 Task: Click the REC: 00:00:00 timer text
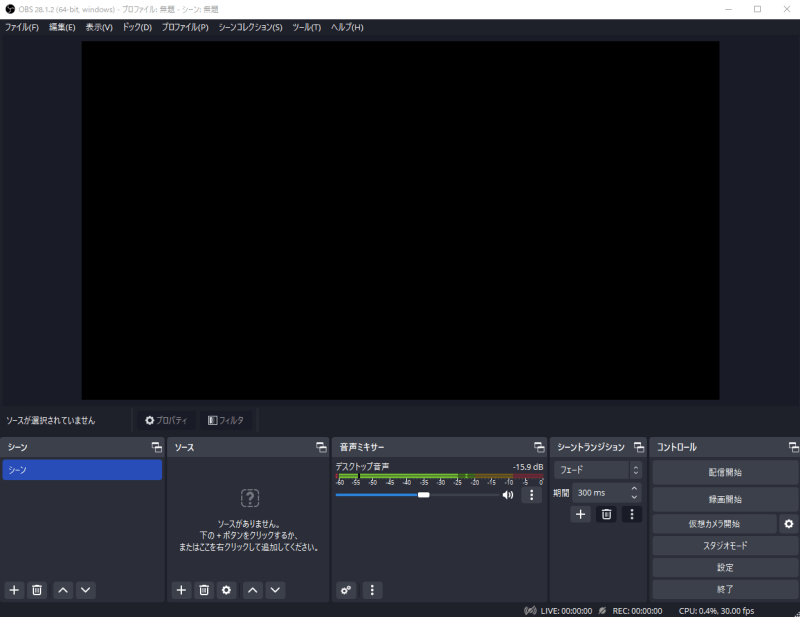[x=637, y=610]
